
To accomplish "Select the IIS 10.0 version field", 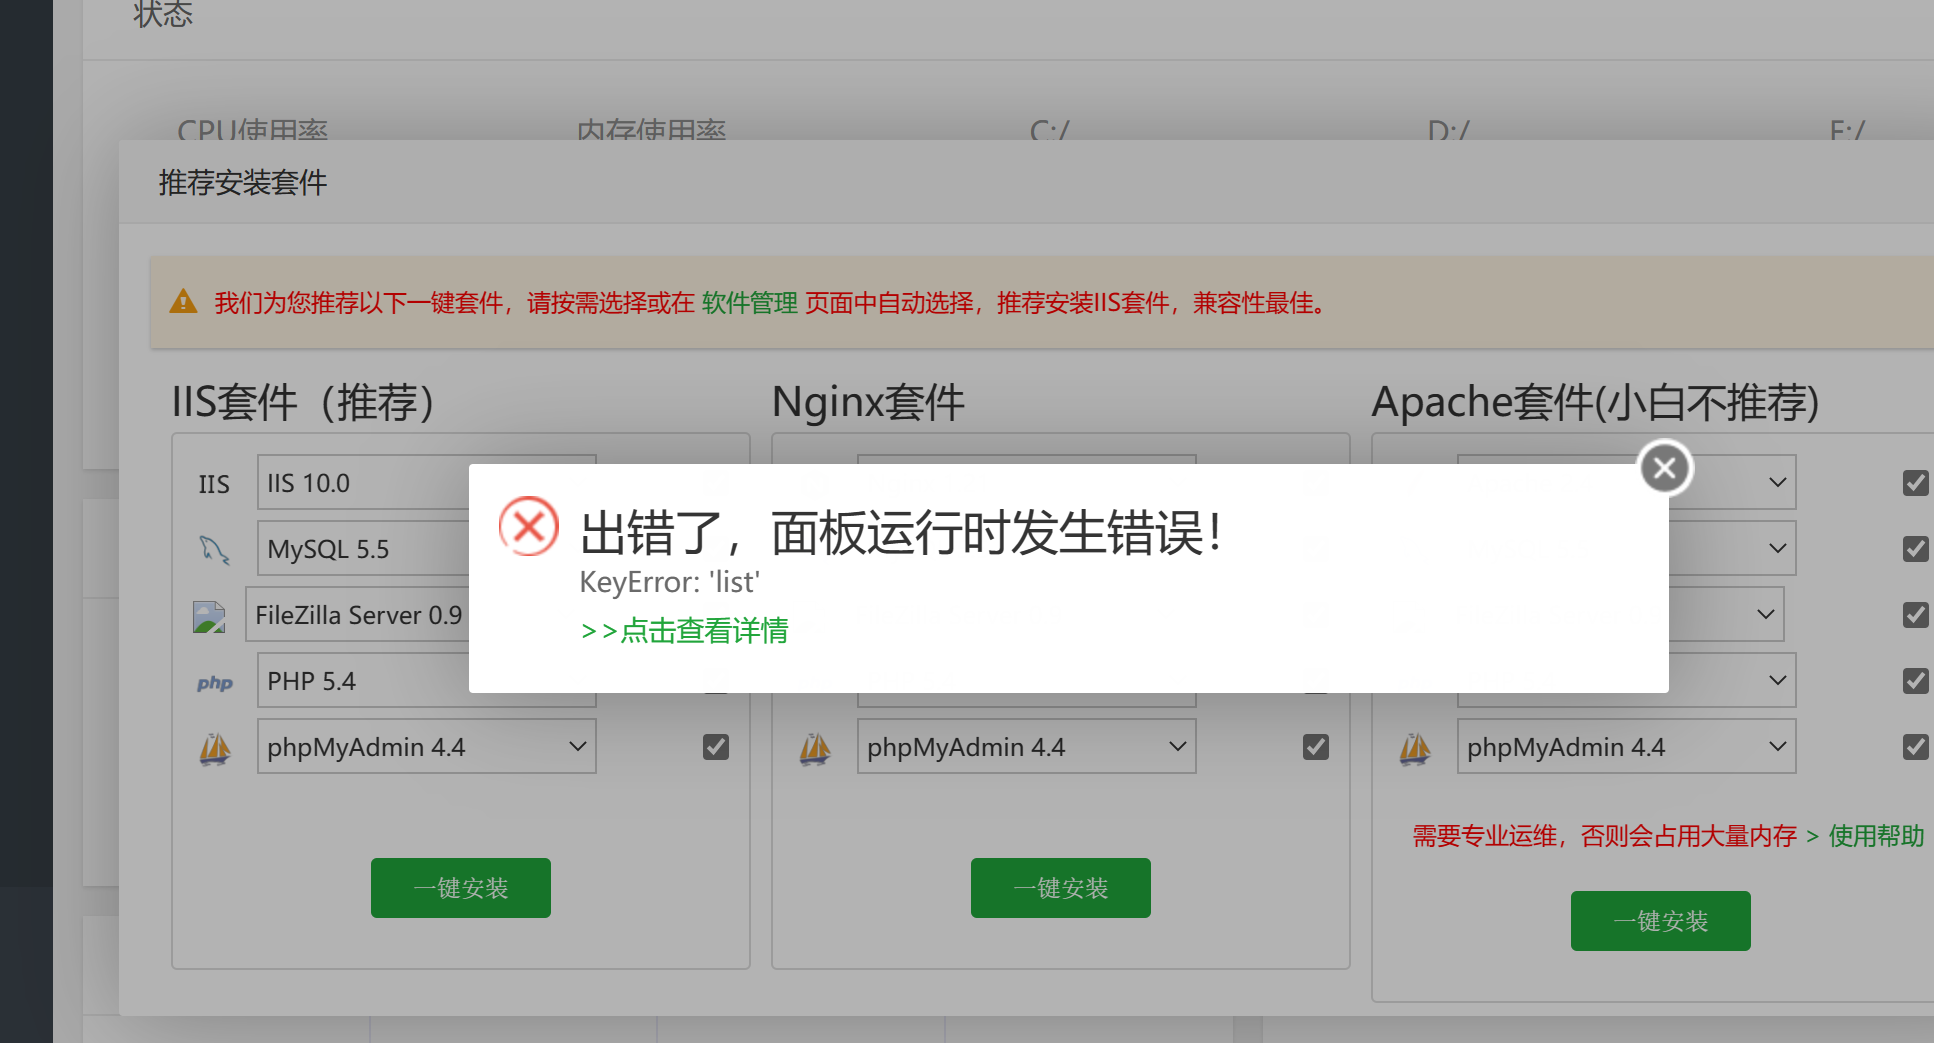I will (364, 482).
